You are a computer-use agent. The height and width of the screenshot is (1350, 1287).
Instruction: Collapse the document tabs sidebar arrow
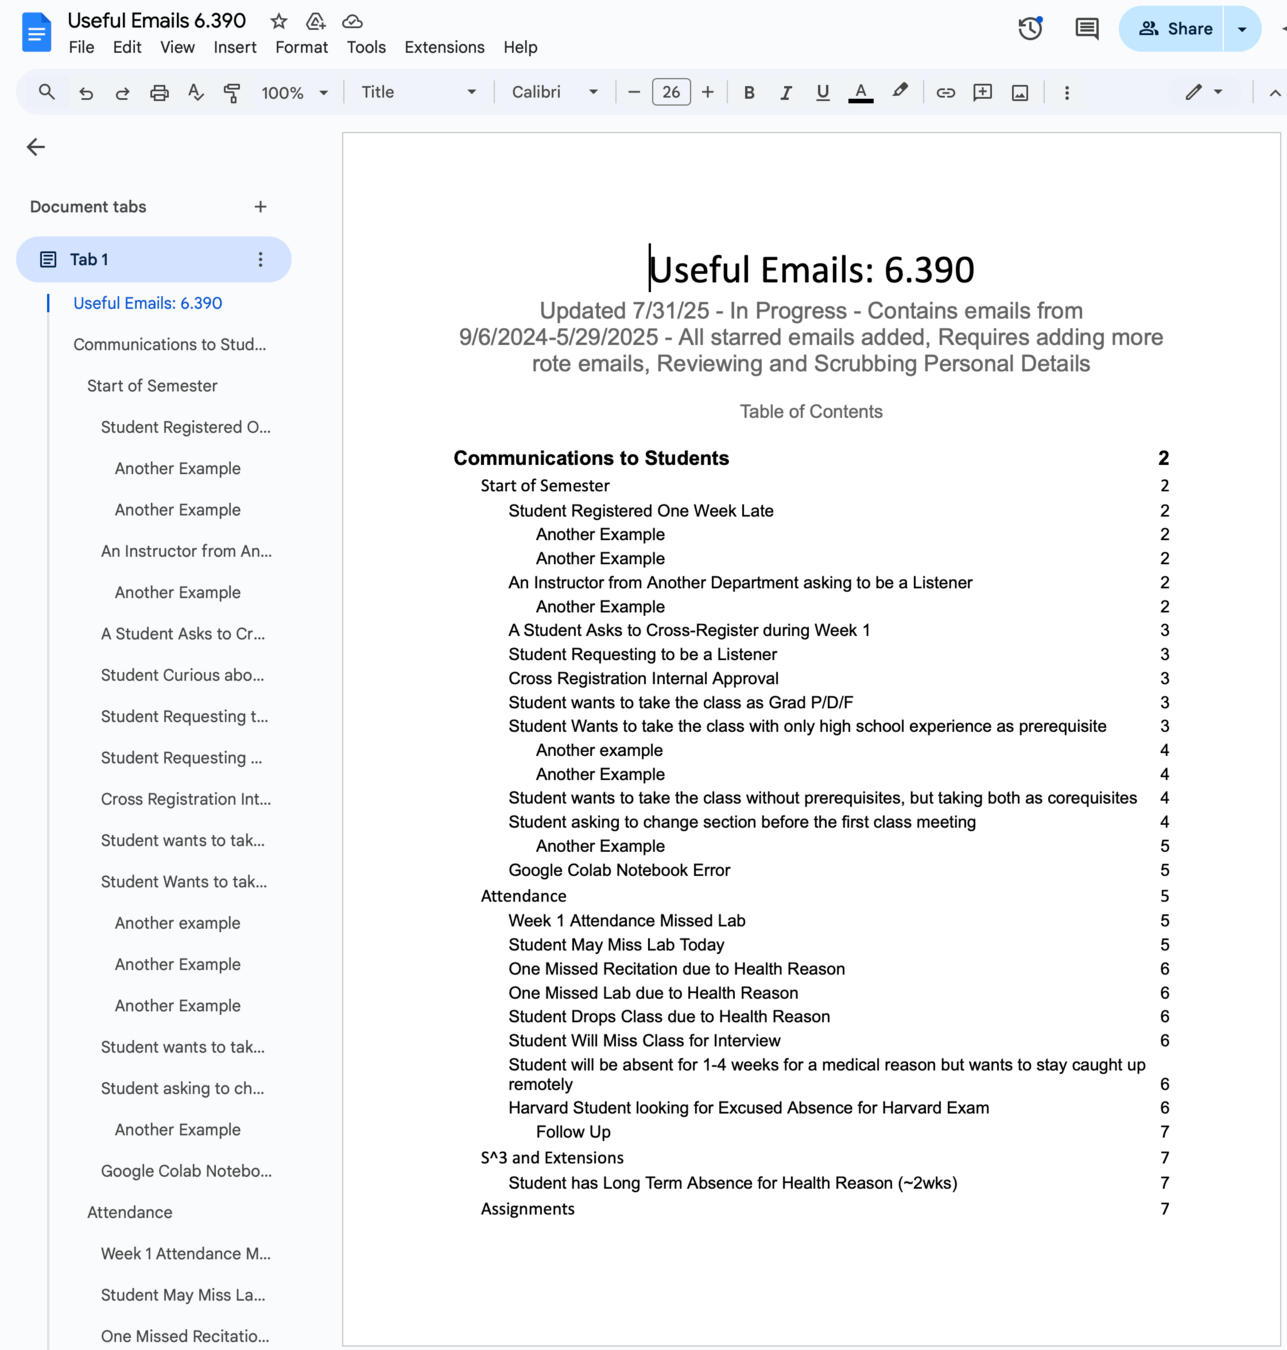[36, 147]
